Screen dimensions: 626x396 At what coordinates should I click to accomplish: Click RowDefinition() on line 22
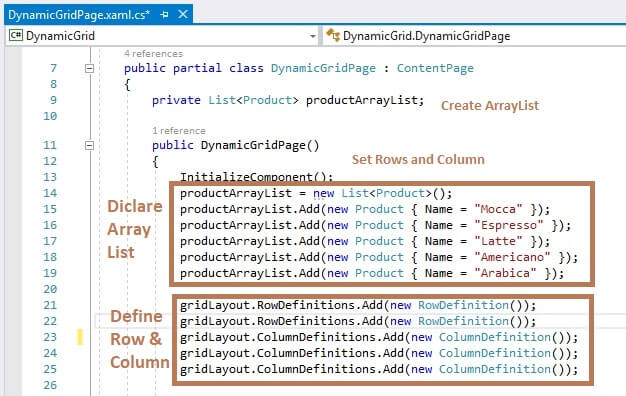tap(470, 321)
